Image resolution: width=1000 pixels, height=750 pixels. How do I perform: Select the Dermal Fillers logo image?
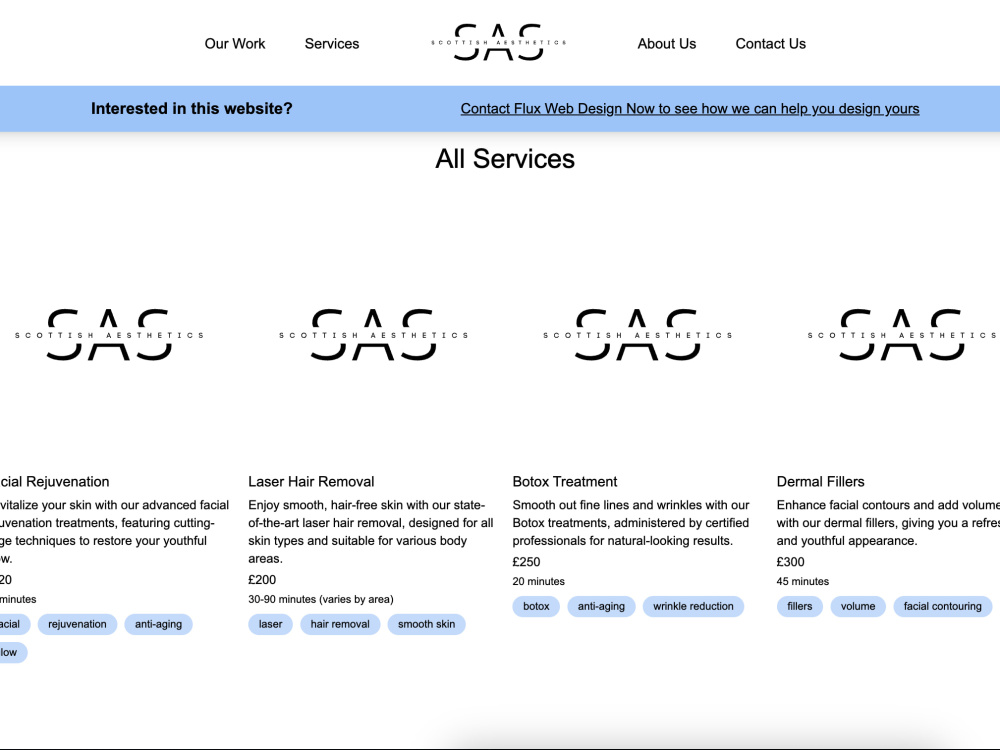tap(902, 335)
